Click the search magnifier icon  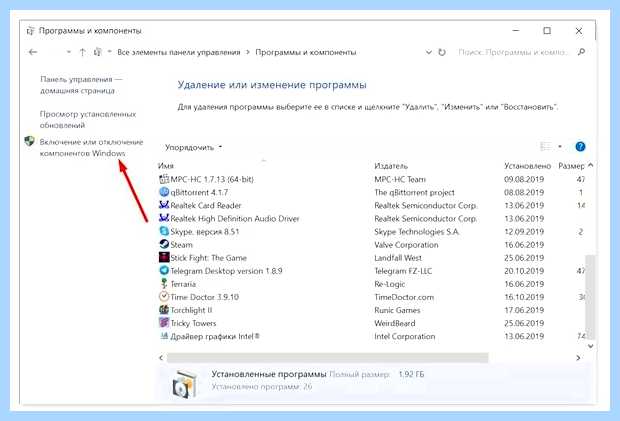(x=581, y=52)
